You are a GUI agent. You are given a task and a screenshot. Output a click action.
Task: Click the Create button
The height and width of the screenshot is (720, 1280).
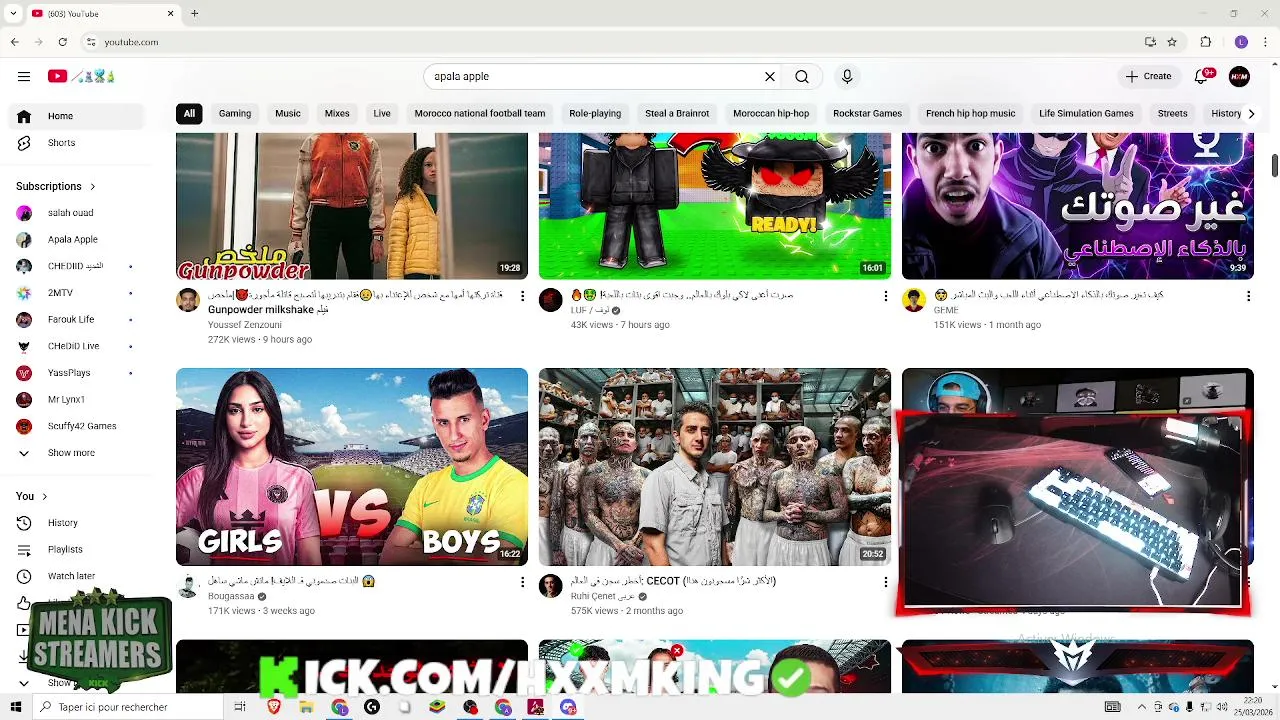tap(1148, 76)
